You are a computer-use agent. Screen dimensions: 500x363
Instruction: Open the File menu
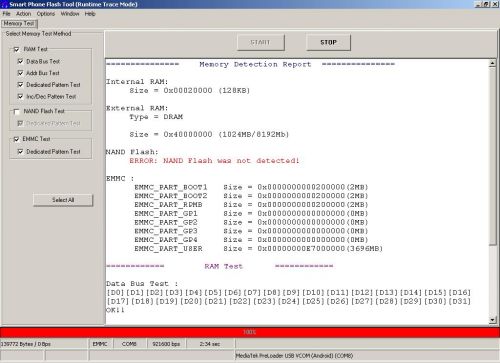(7, 14)
